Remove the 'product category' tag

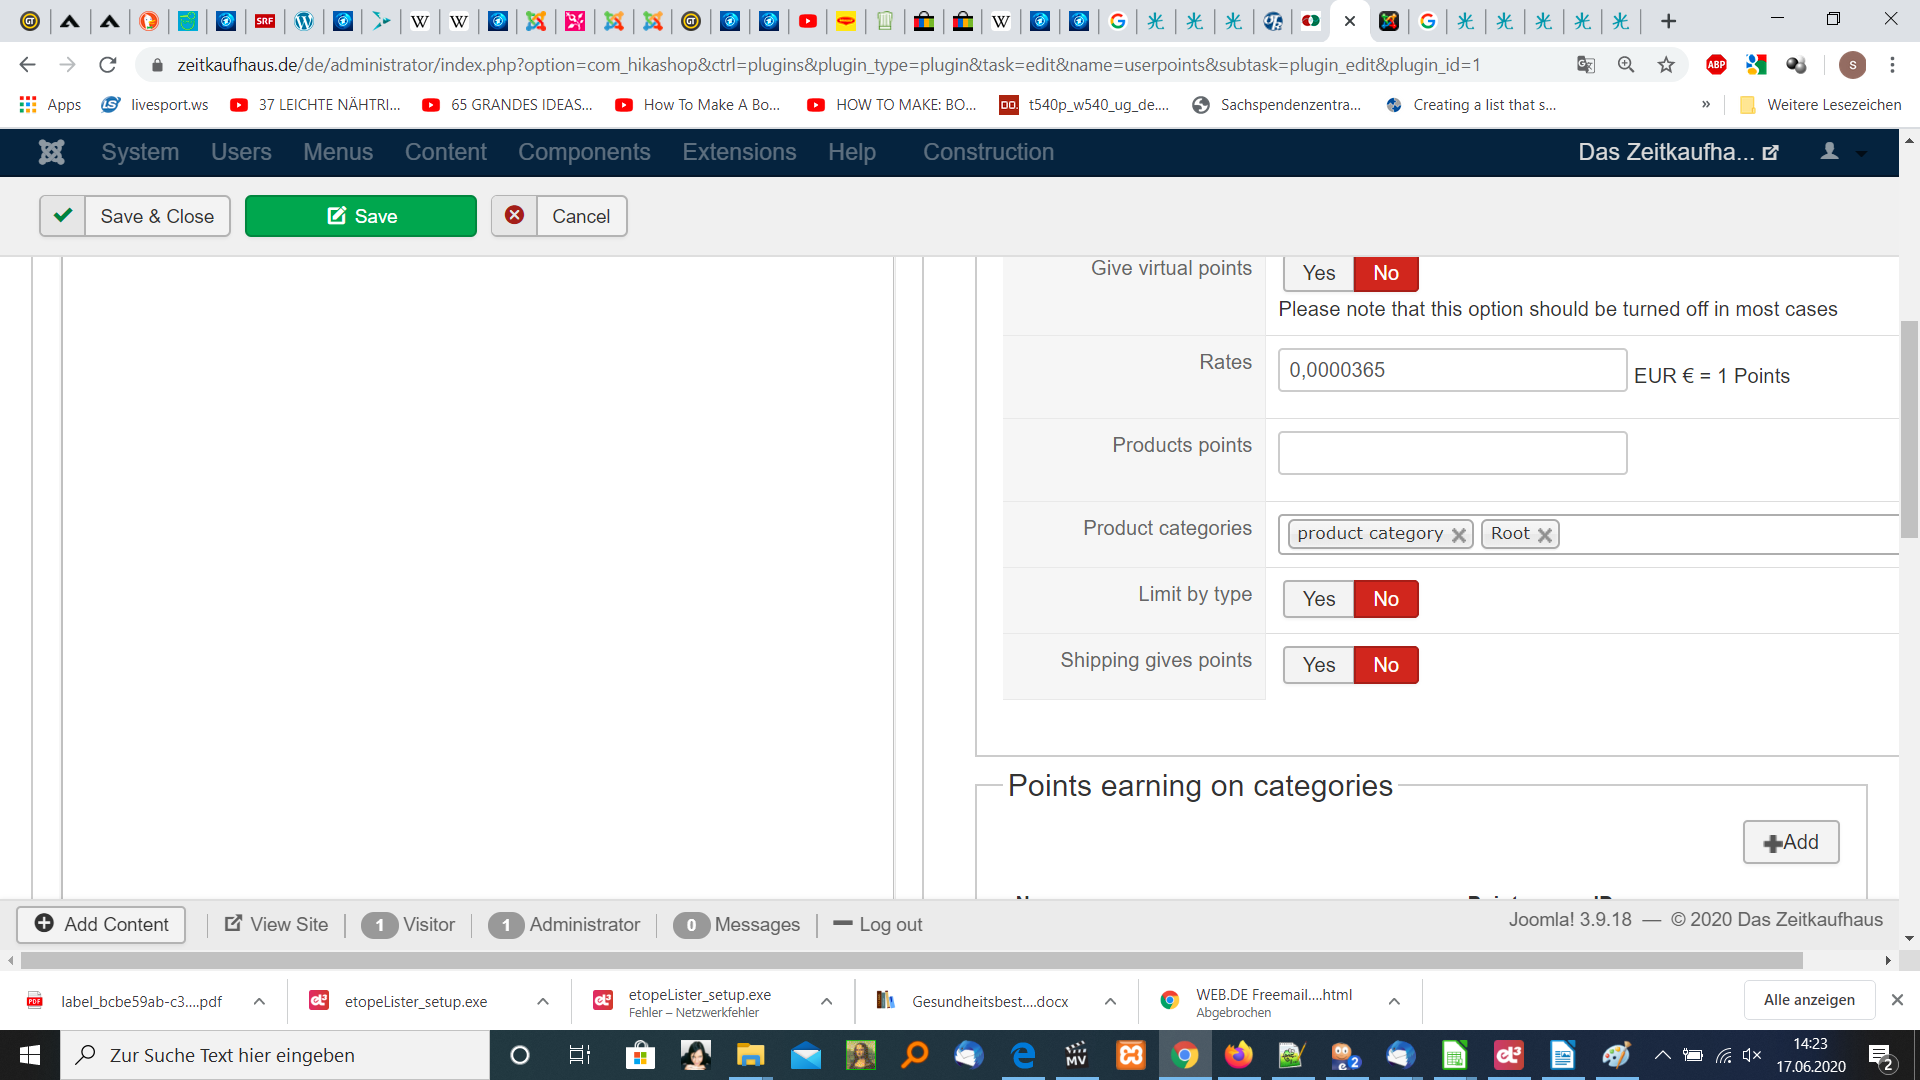point(1459,535)
